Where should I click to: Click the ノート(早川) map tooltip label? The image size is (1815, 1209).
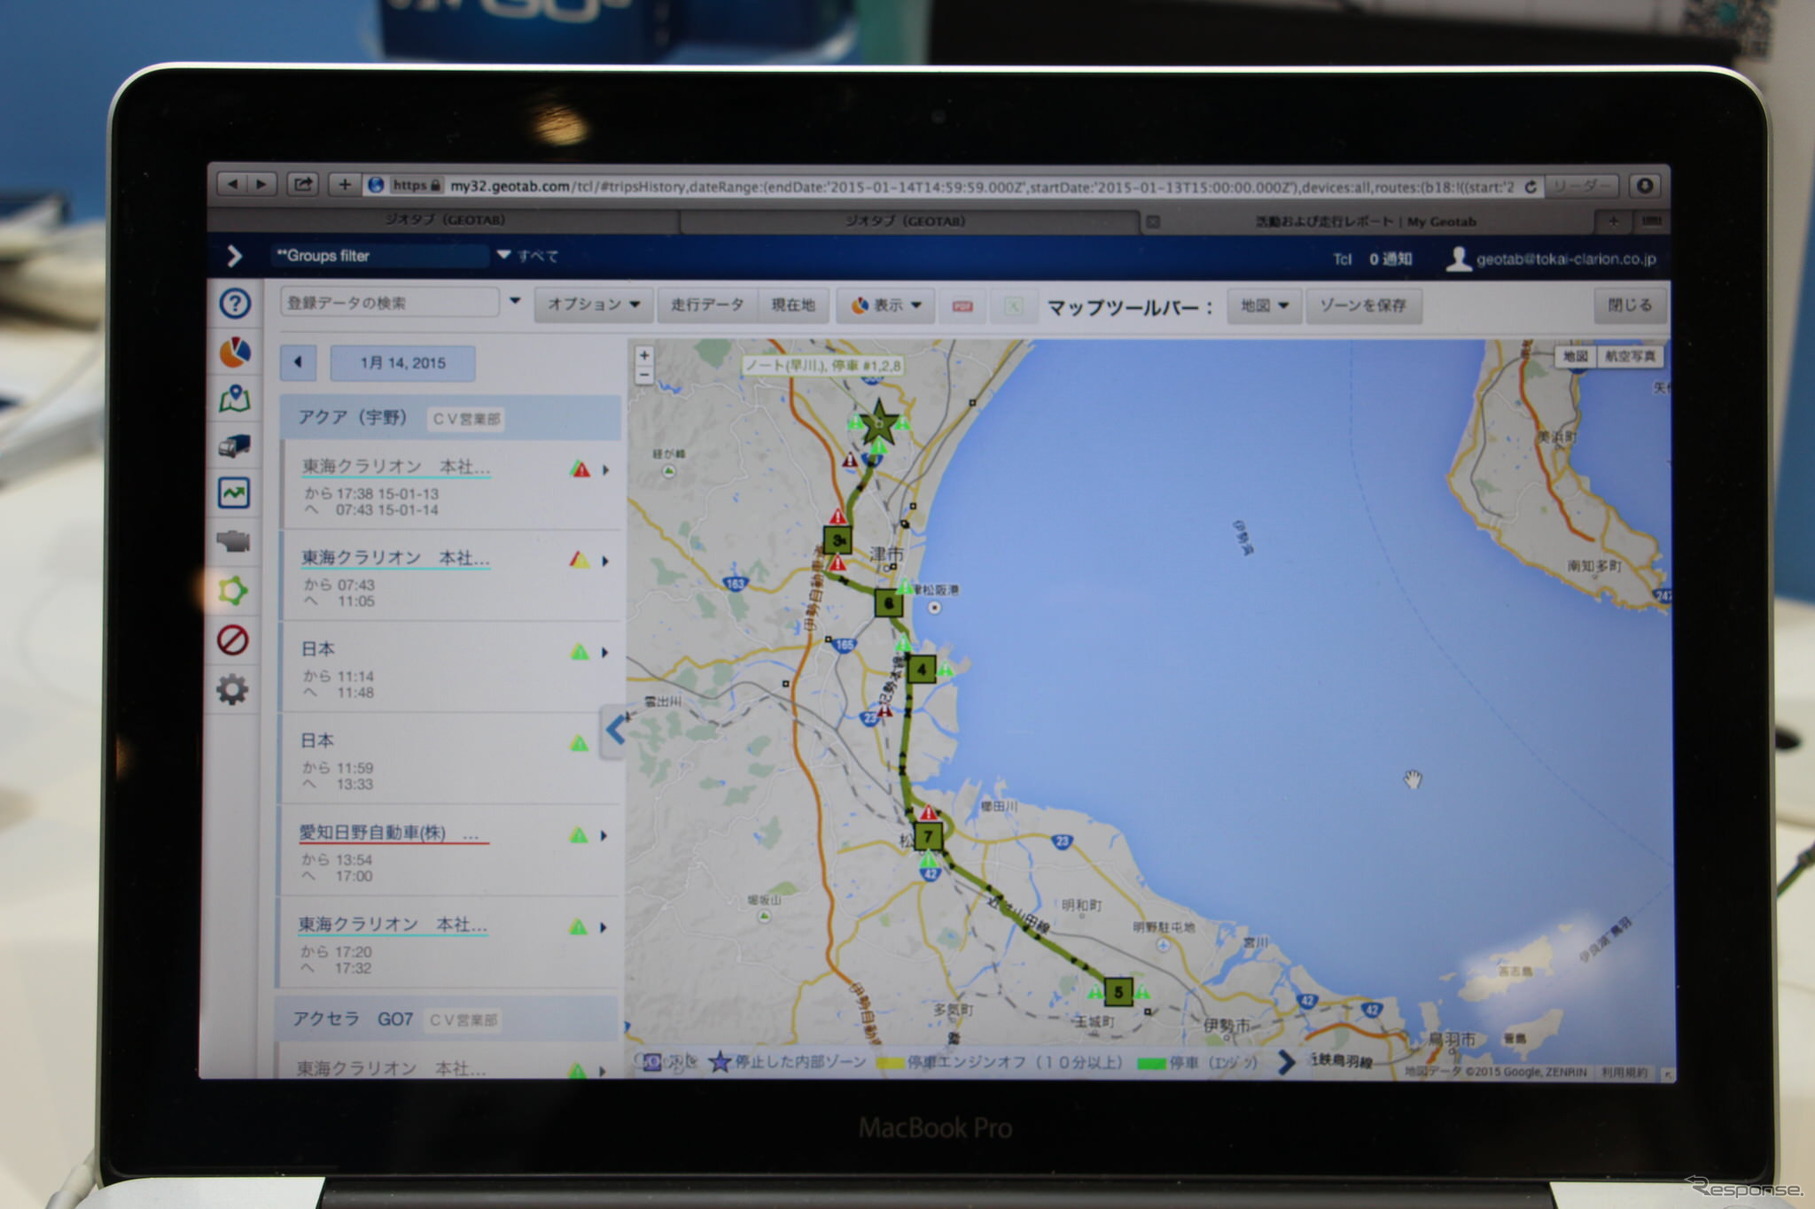pos(824,366)
